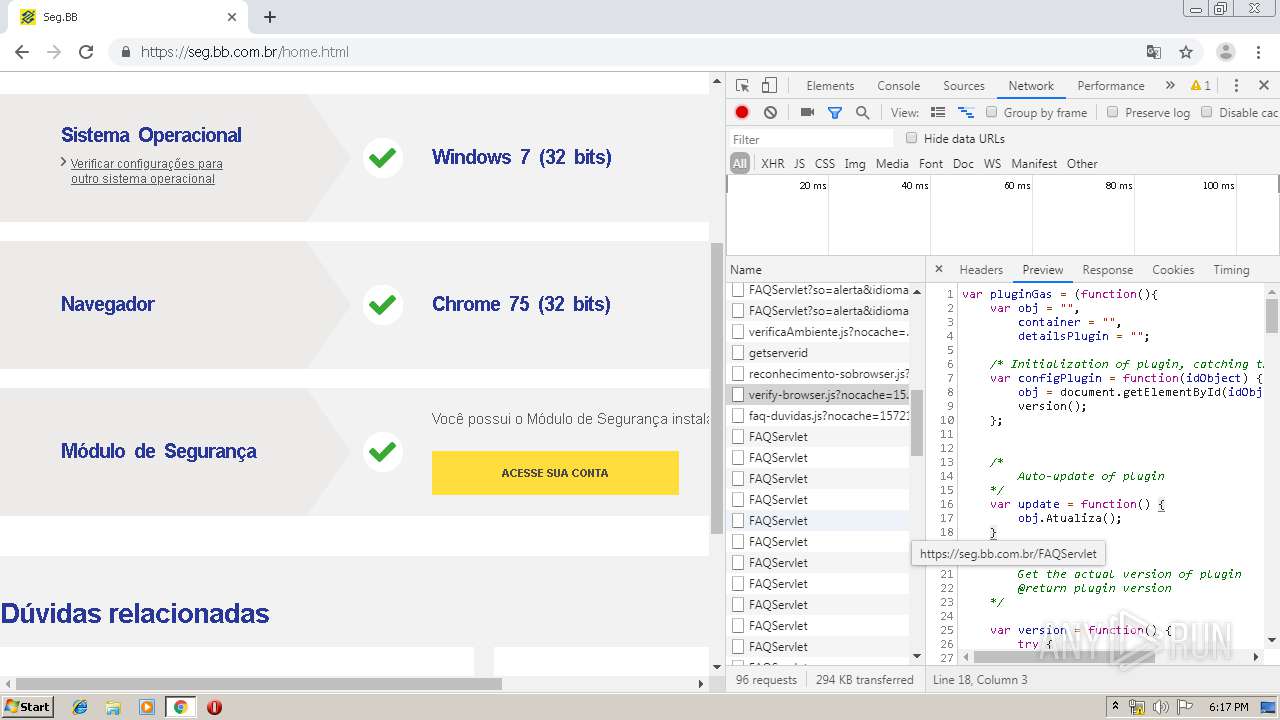Click the network Filter text field
This screenshot has width=1280, height=720.
pos(811,139)
